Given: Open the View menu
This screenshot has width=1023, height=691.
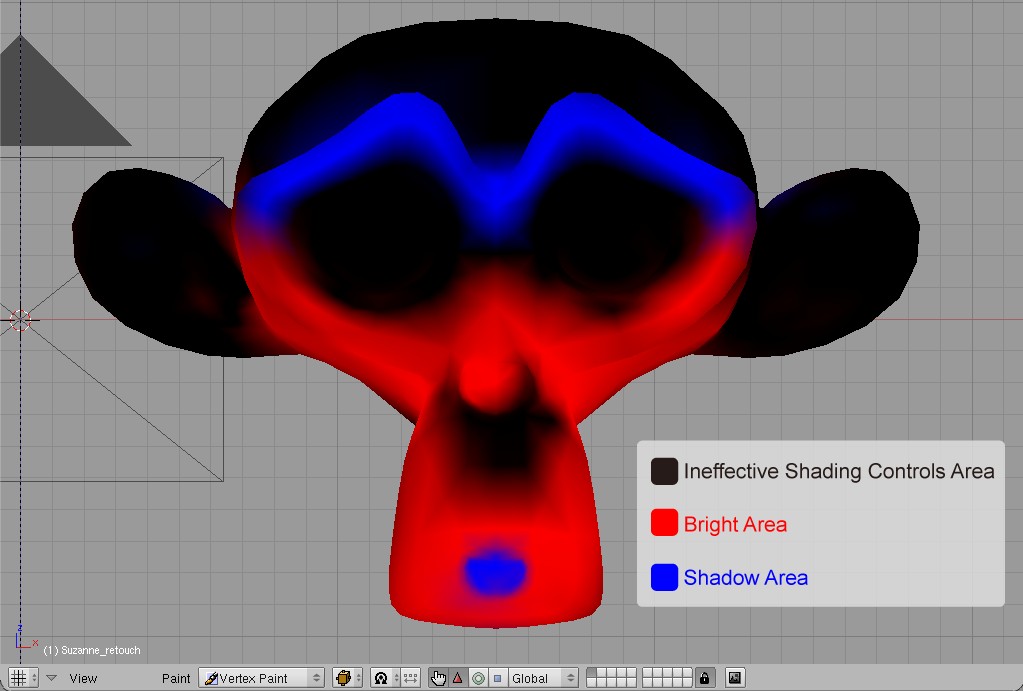Looking at the screenshot, I should pyautogui.click(x=83, y=679).
